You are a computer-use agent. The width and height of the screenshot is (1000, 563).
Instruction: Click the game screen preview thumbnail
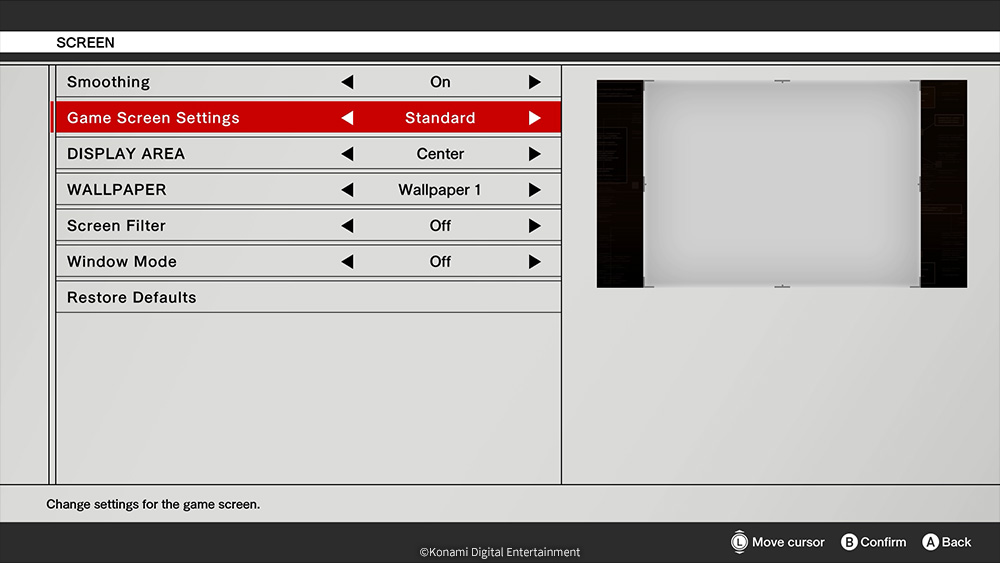point(781,184)
